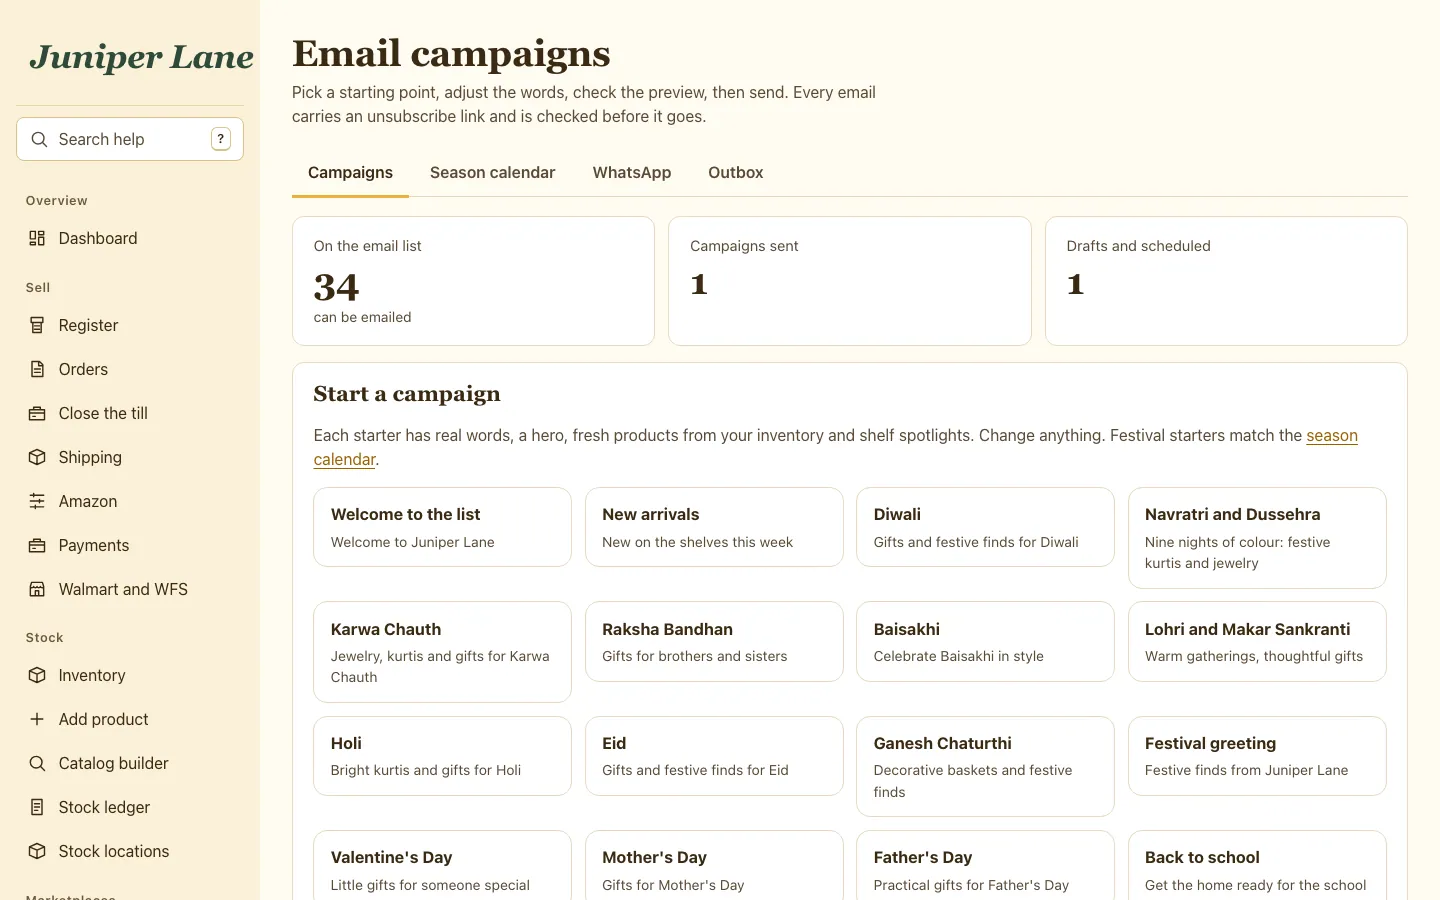Click the Stock ledger icon
1440x900 pixels.
tap(37, 807)
